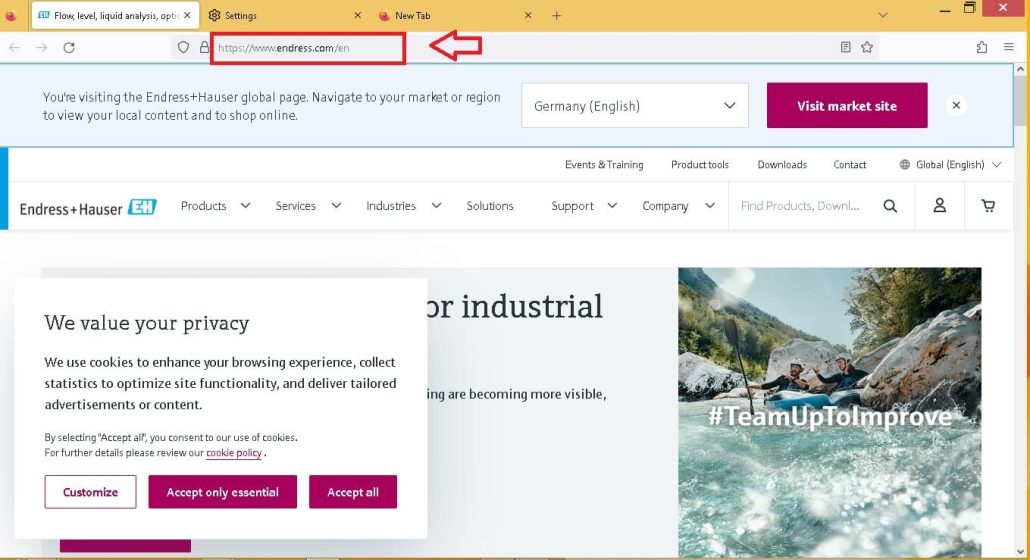Screen dimensions: 1030x560
Task: Open the extensions puzzle icon
Action: tap(981, 47)
